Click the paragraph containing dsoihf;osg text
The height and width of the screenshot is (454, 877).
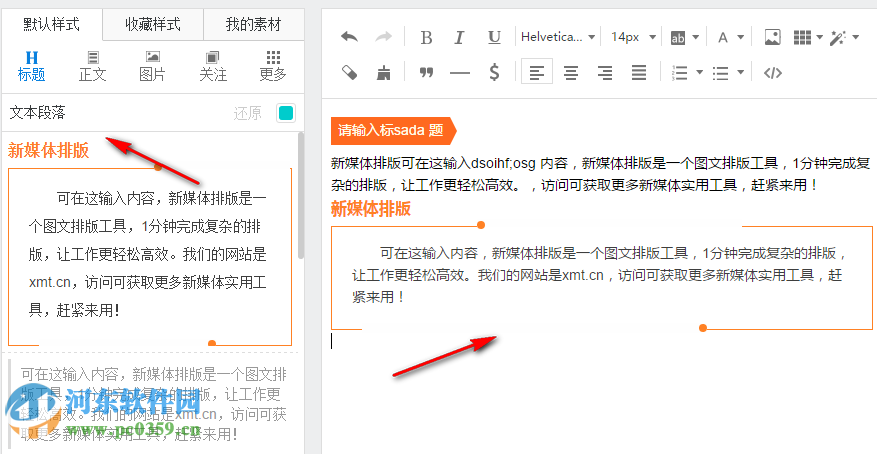pyautogui.click(x=601, y=174)
